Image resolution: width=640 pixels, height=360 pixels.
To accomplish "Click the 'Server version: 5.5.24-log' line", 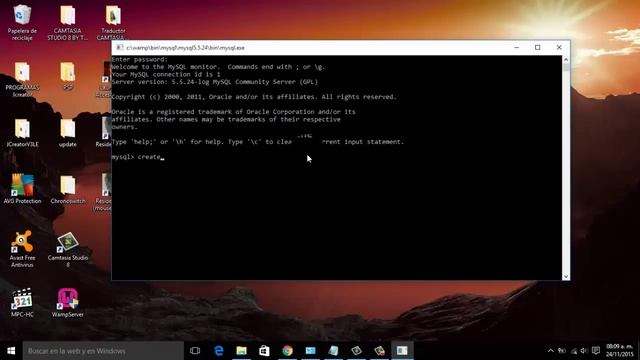I will pyautogui.click(x=215, y=82).
